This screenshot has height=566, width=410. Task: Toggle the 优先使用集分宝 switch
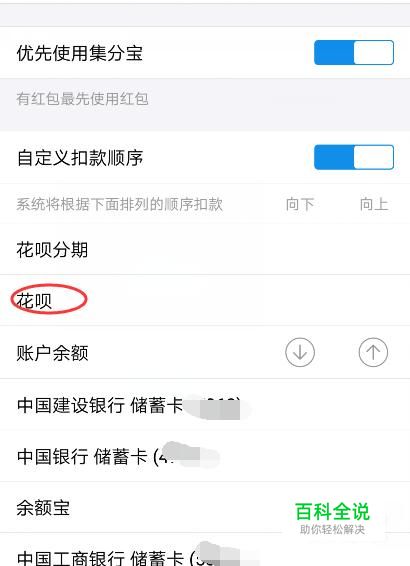(x=354, y=53)
